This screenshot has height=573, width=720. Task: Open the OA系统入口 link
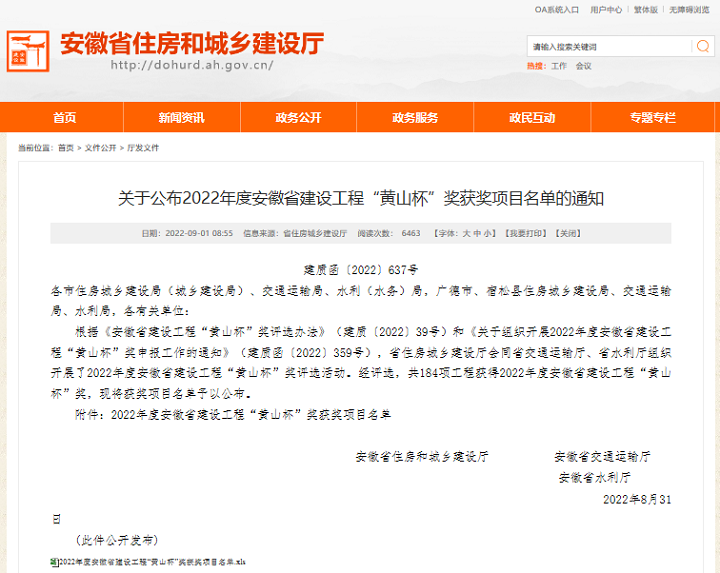click(x=557, y=10)
